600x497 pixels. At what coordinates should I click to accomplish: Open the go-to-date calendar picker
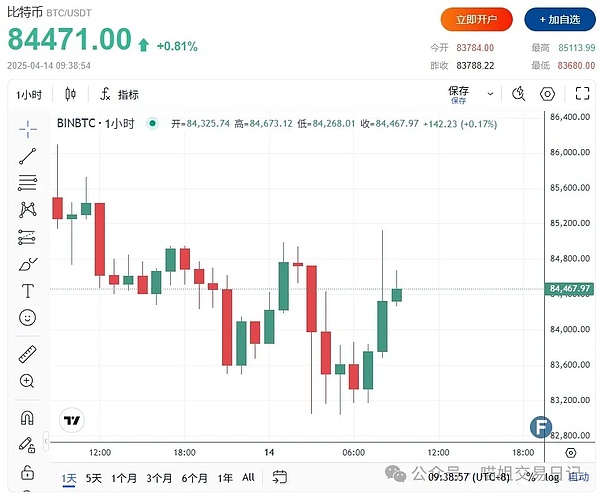280,478
